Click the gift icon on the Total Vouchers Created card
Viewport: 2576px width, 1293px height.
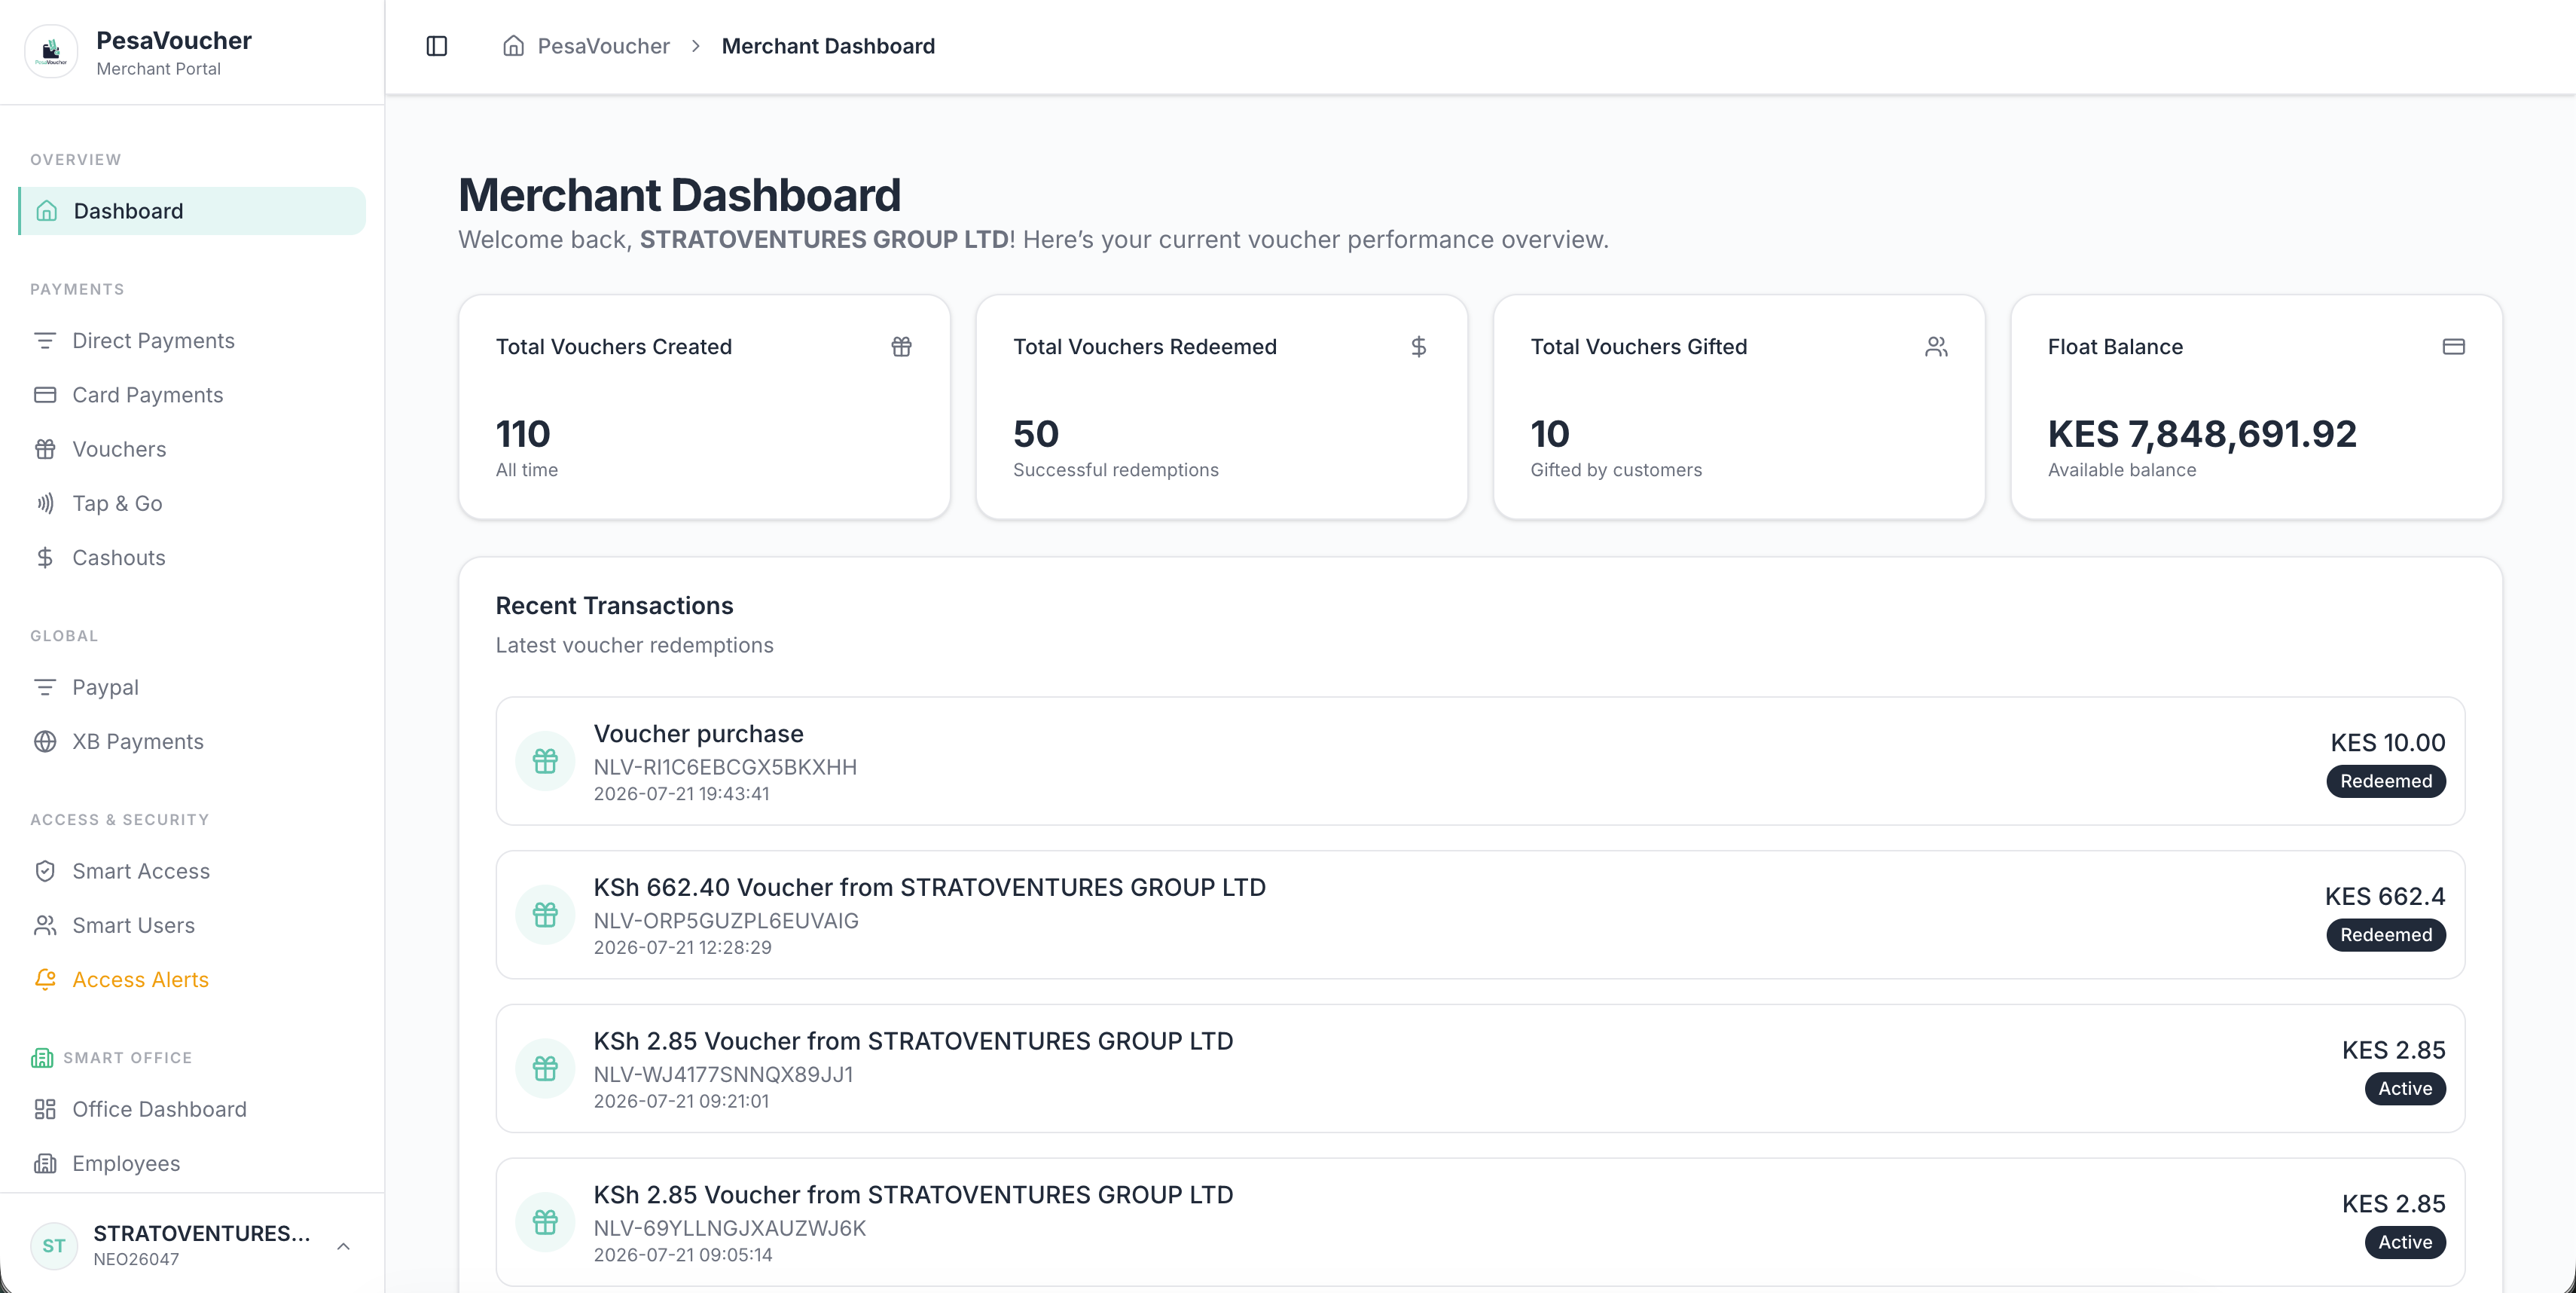901,347
